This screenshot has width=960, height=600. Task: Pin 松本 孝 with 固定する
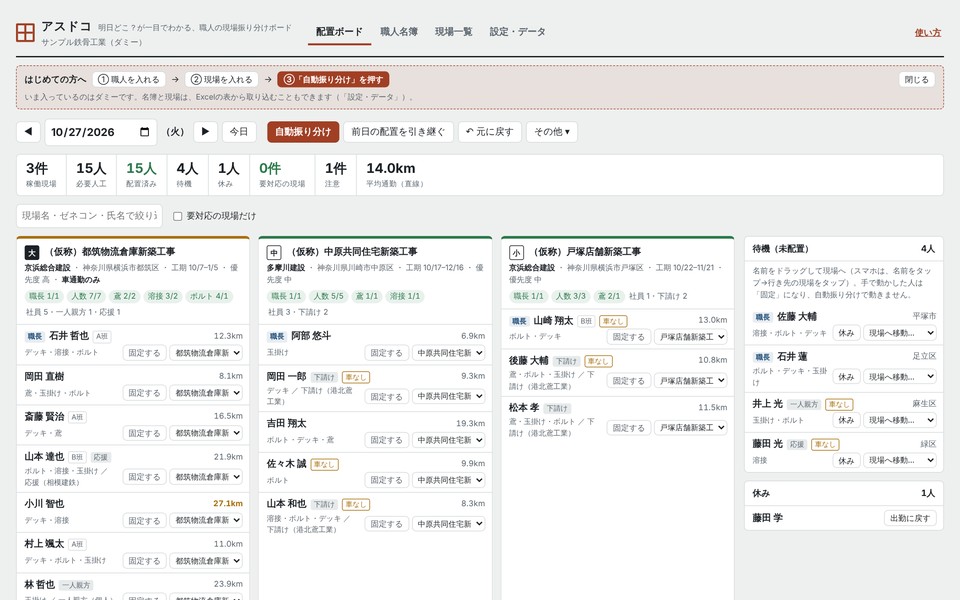click(629, 427)
